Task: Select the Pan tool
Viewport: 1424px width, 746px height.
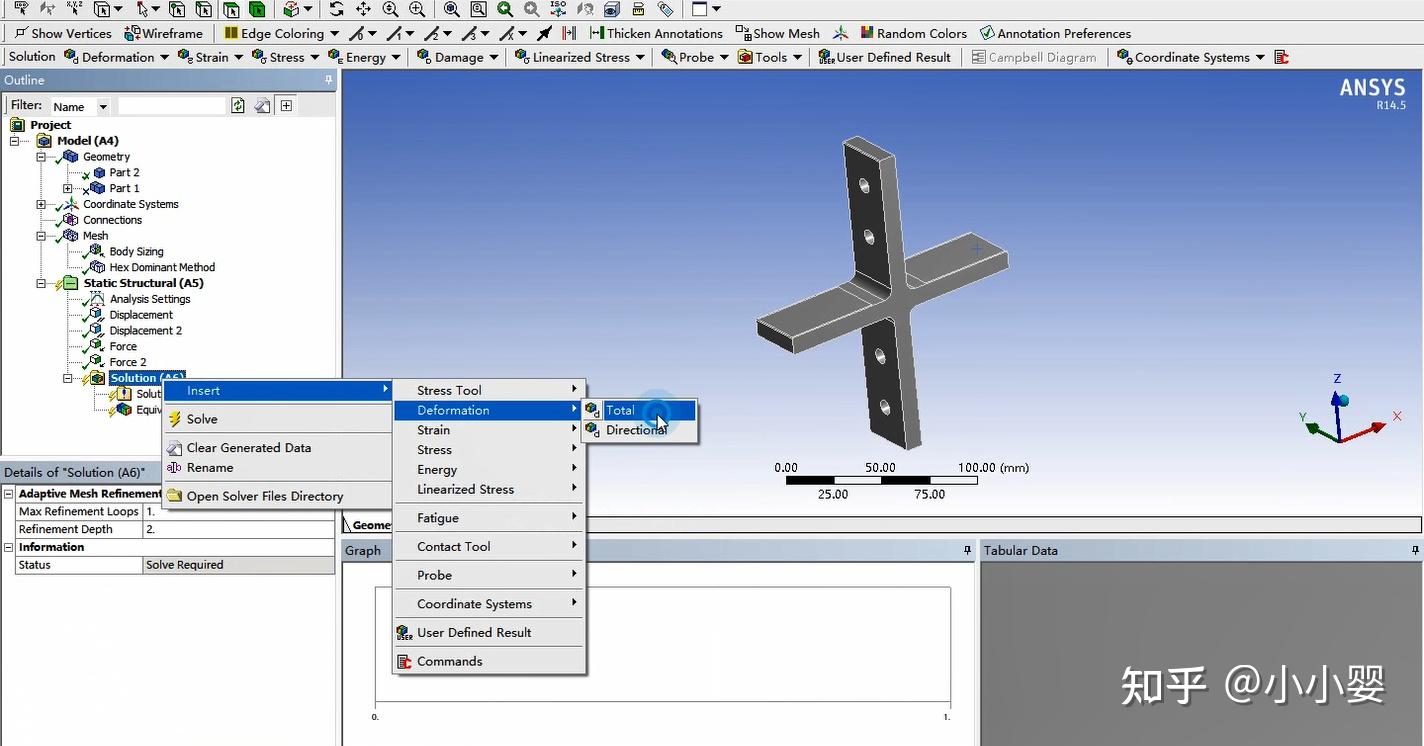Action: tap(362, 9)
